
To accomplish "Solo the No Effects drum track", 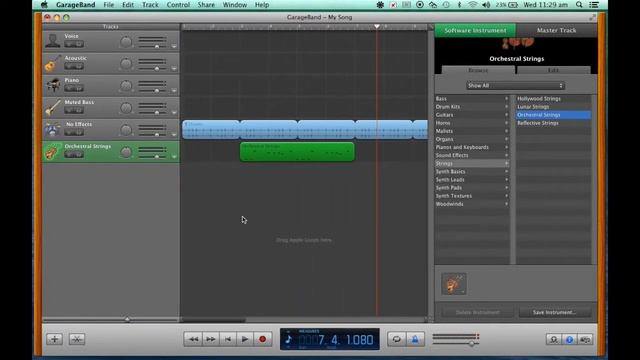I will 79,132.
